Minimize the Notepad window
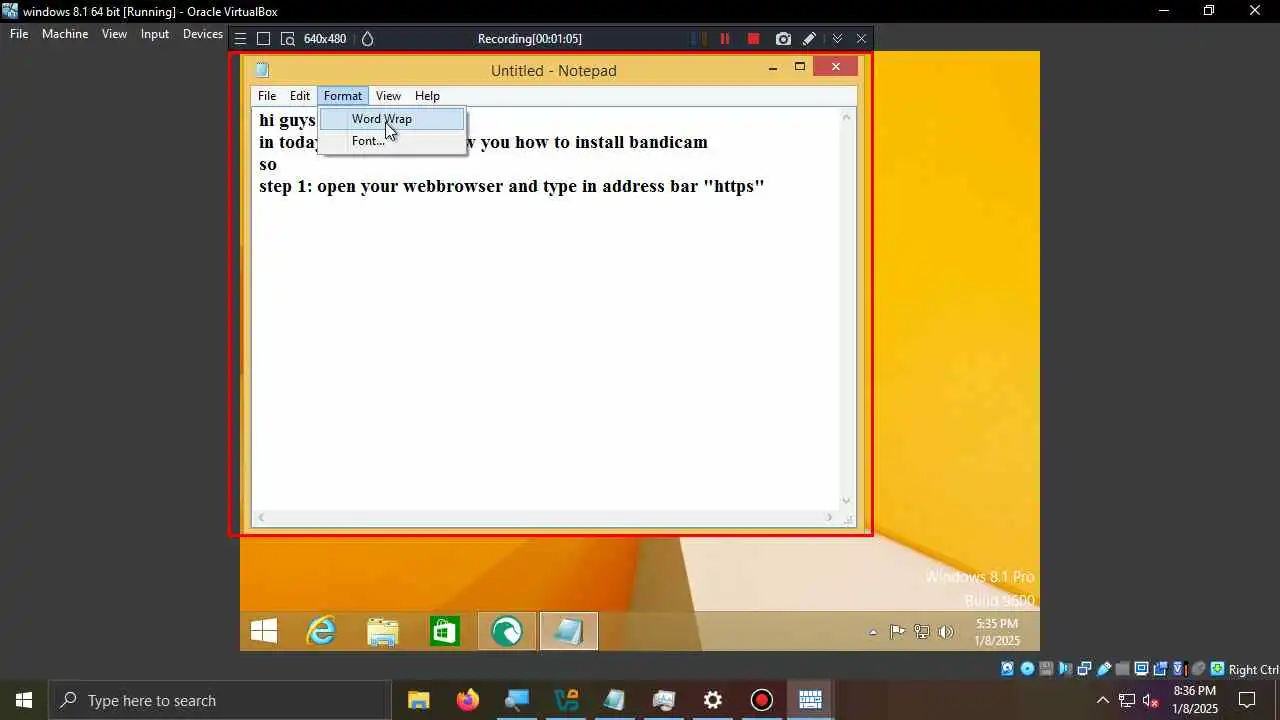Viewport: 1280px width, 720px height. click(772, 68)
